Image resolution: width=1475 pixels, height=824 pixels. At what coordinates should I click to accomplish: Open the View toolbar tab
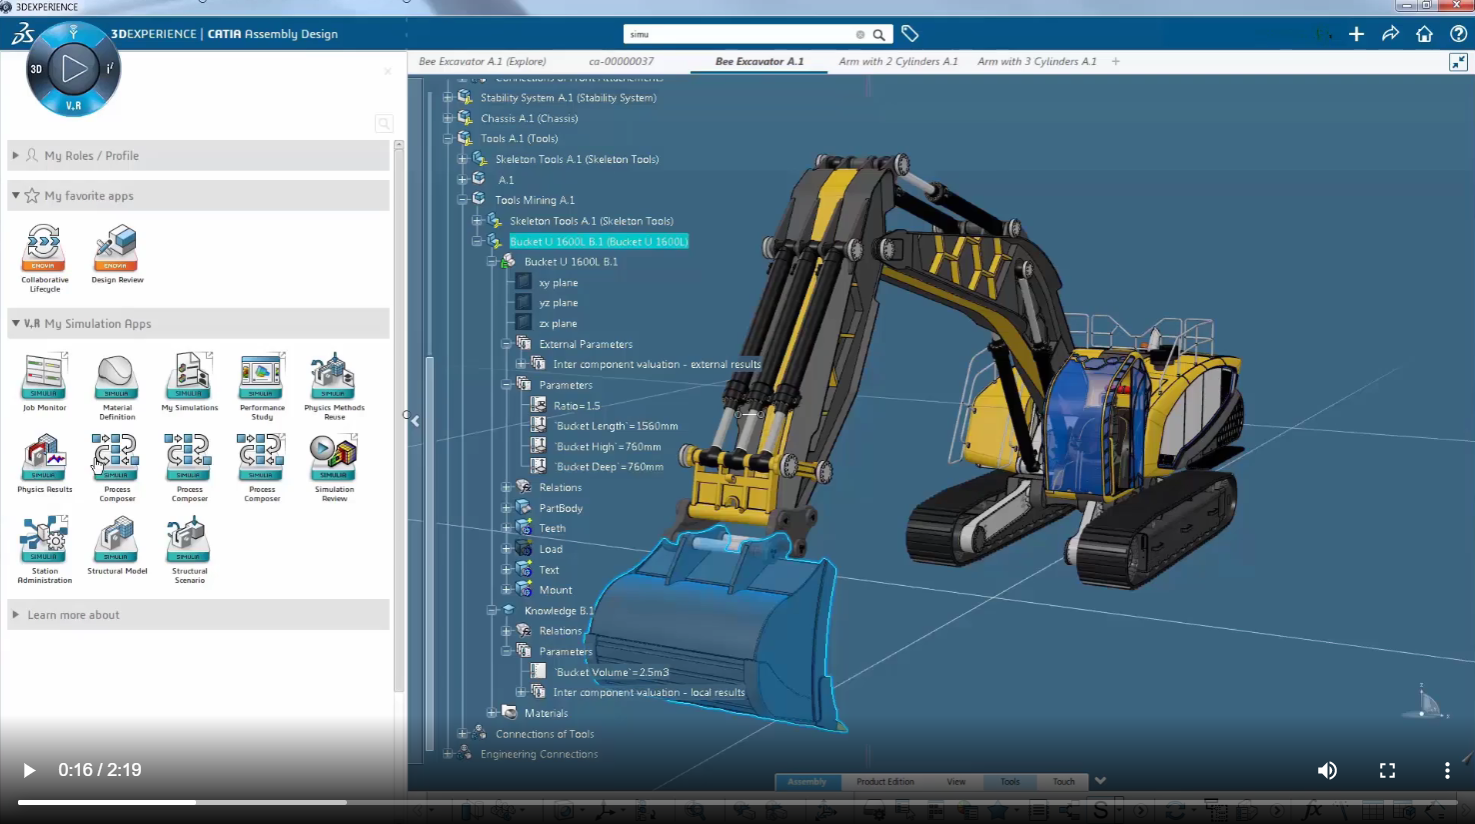956,782
